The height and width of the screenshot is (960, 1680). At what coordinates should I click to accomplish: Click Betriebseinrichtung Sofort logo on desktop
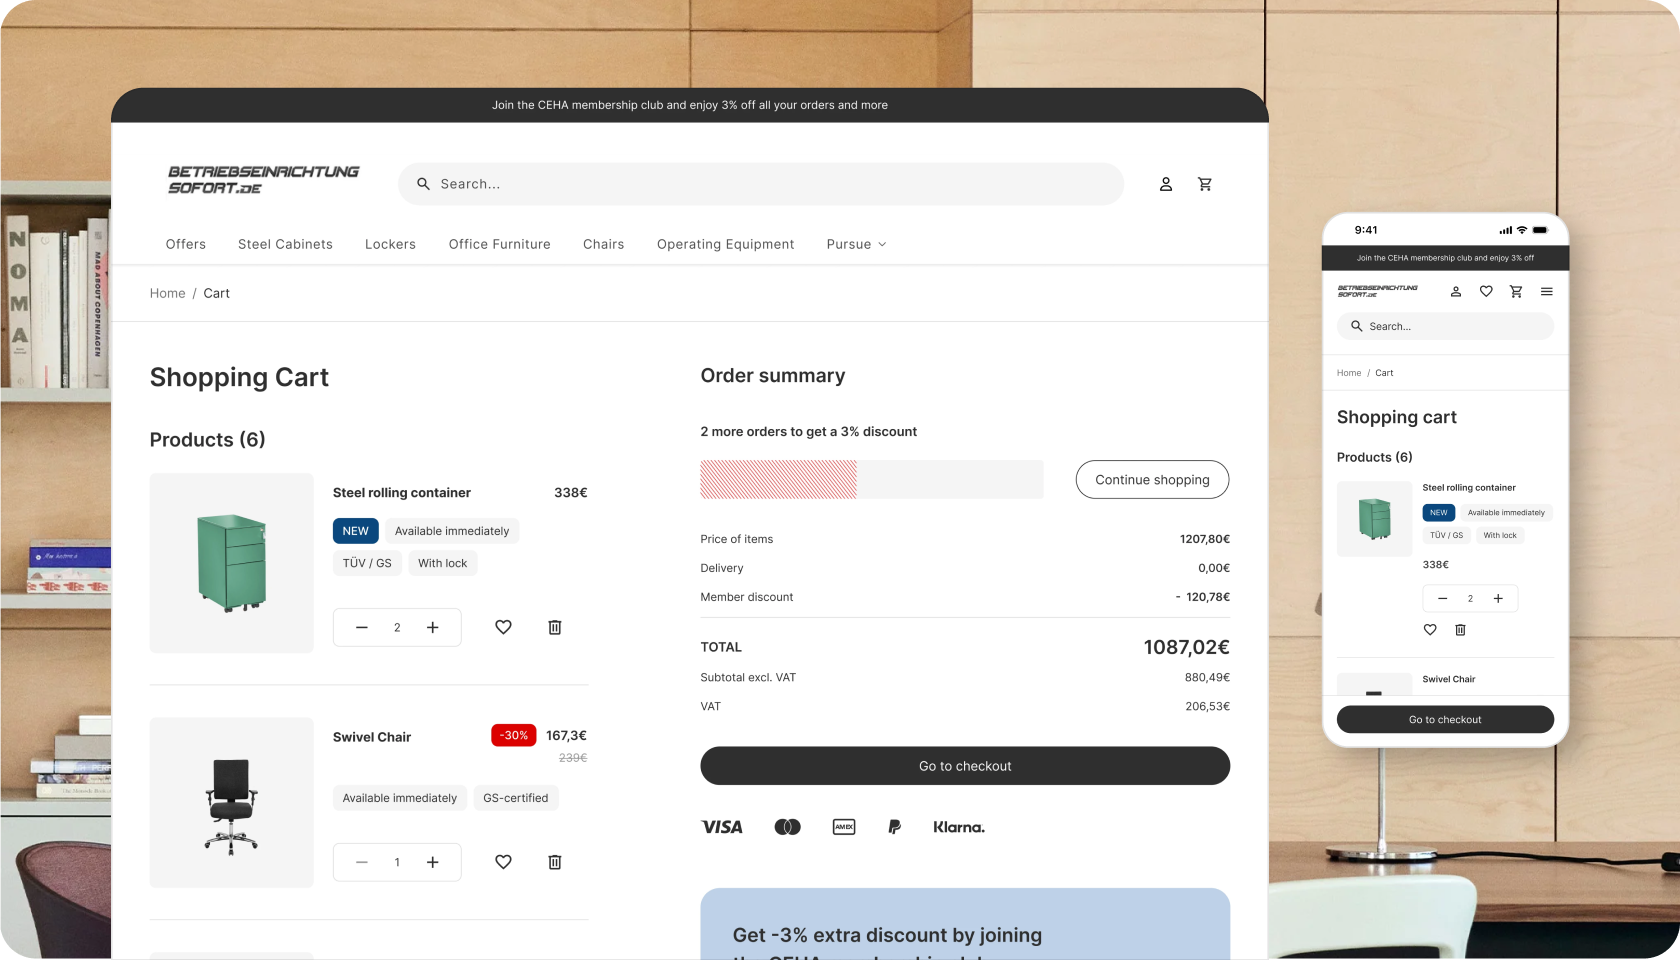(x=263, y=180)
